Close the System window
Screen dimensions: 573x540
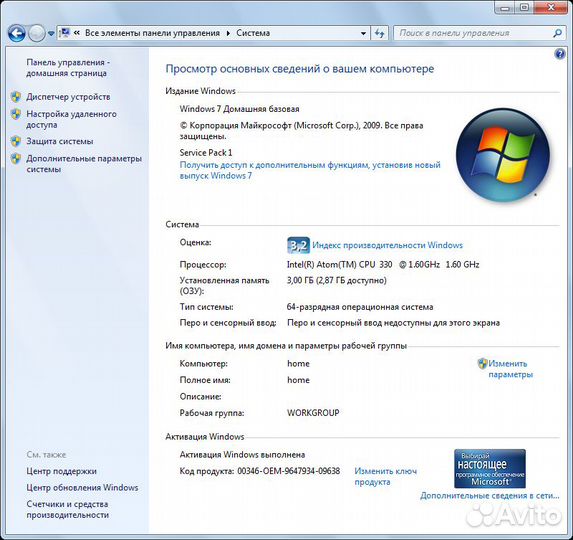pos(551,7)
